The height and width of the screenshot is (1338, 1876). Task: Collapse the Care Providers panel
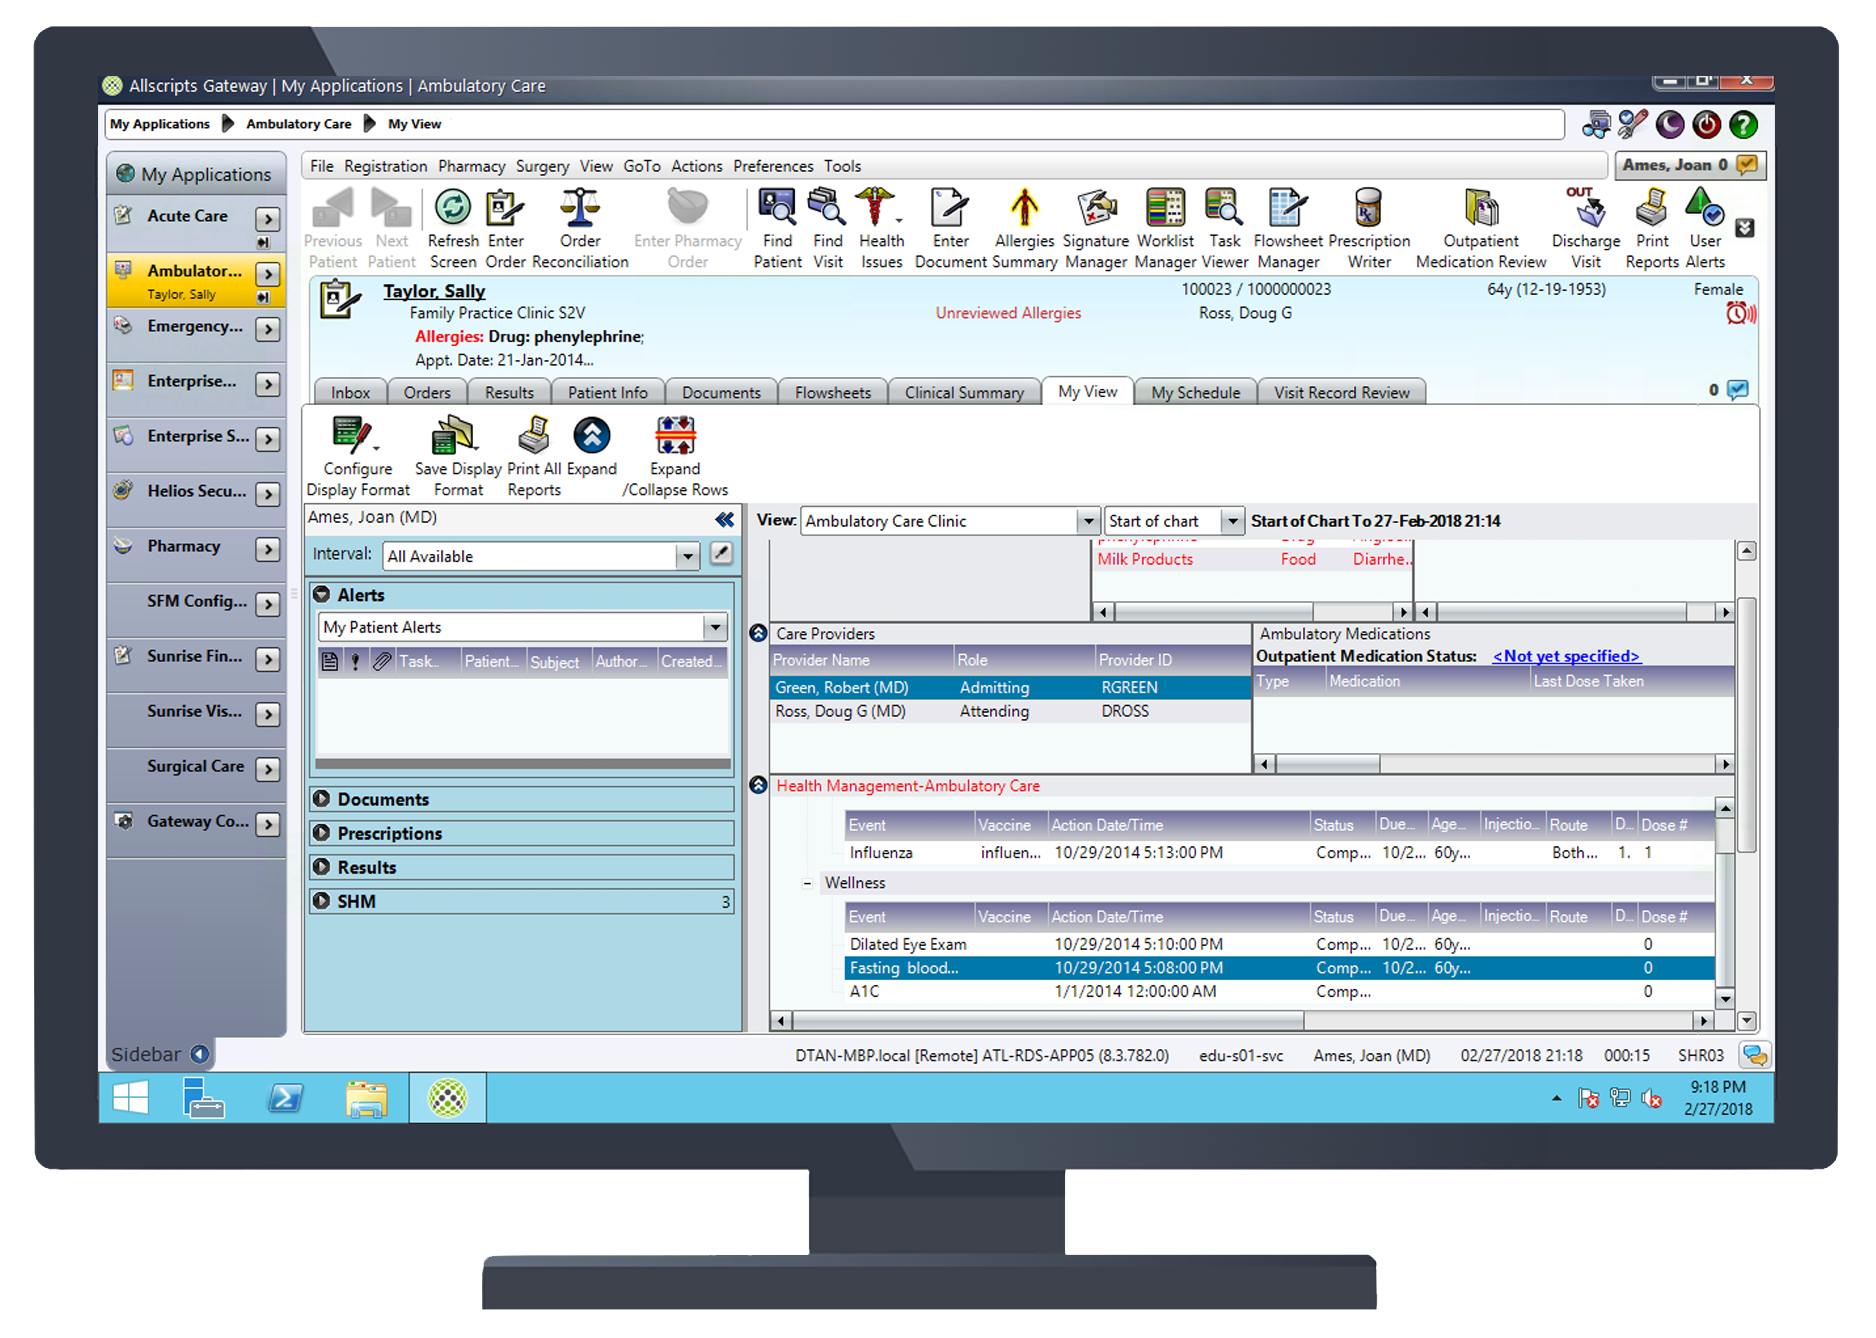click(x=759, y=633)
